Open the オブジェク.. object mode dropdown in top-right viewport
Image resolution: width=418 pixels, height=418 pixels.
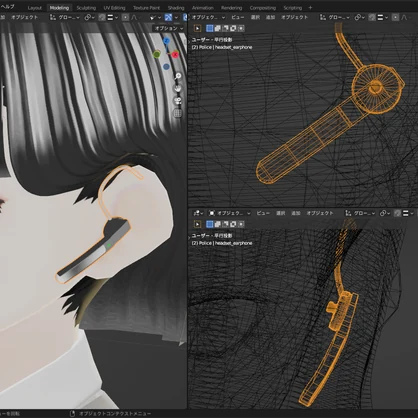[208, 17]
